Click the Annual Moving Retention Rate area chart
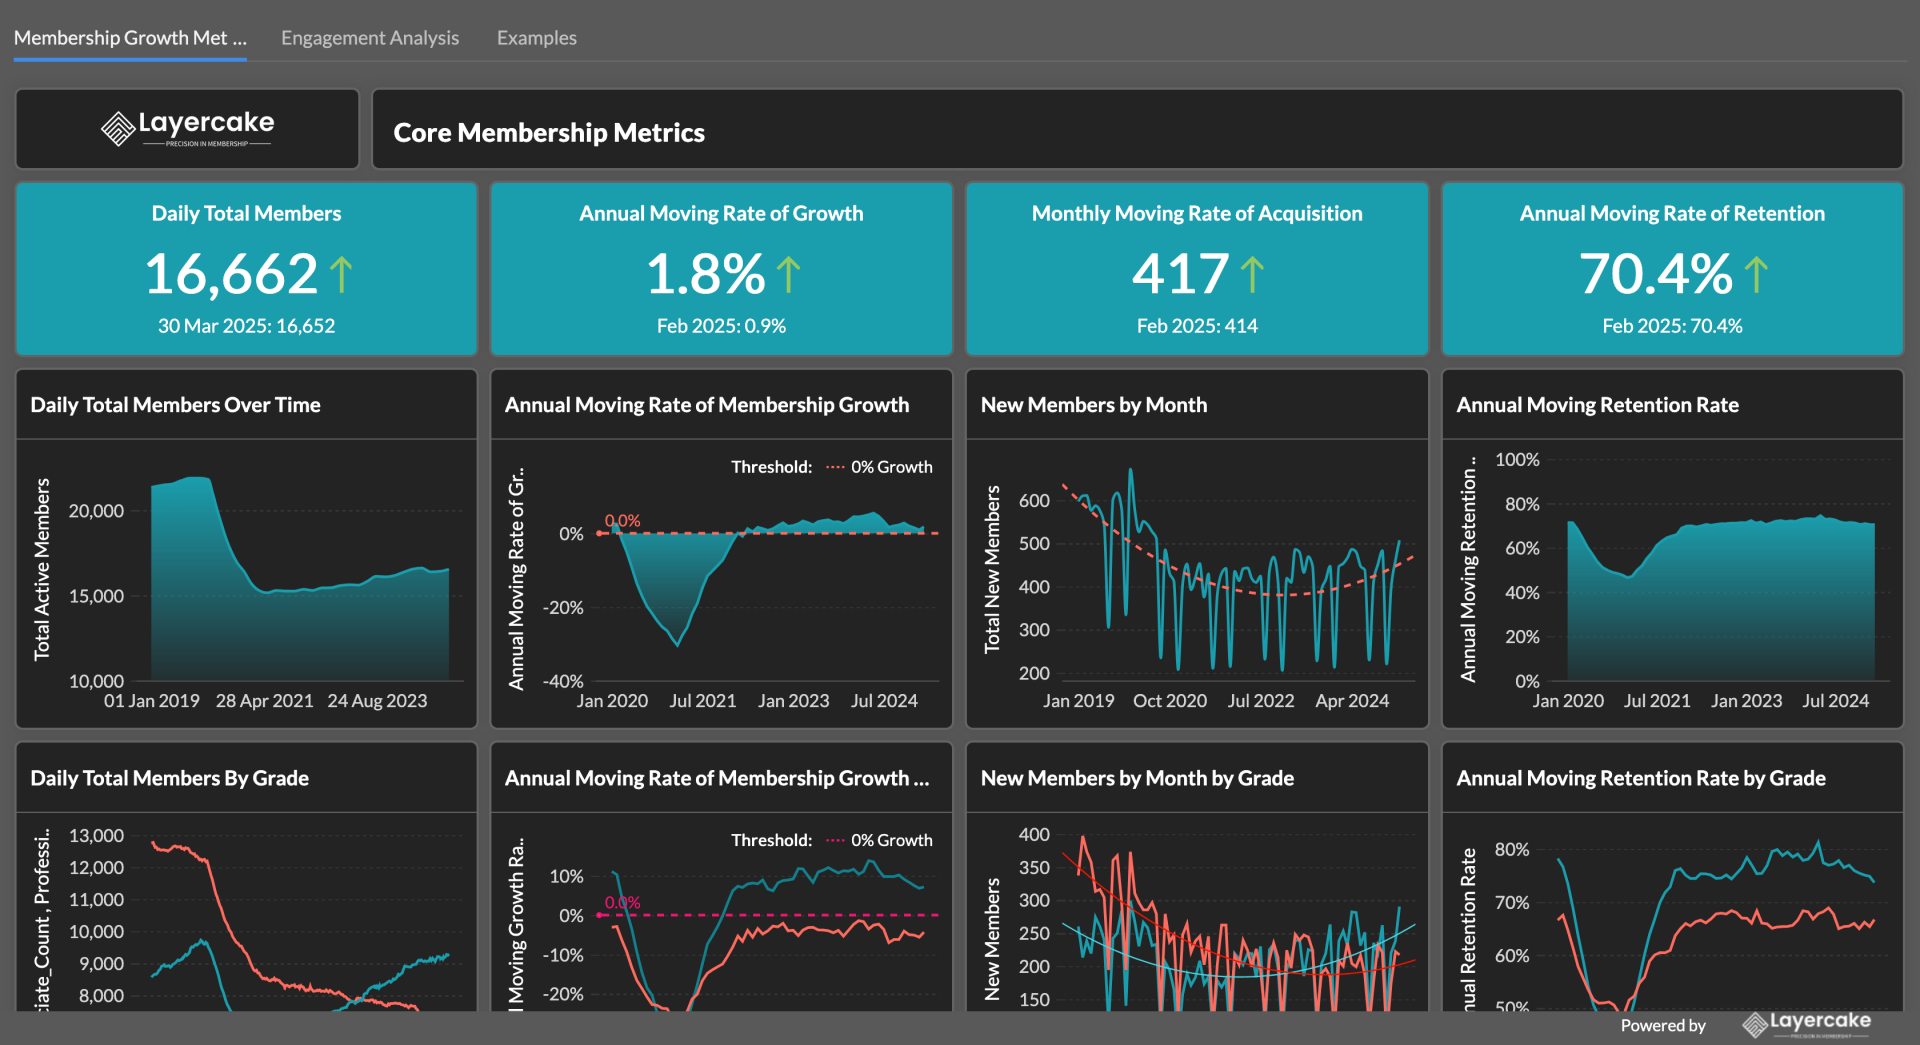The height and width of the screenshot is (1045, 1920). (x=1720, y=600)
